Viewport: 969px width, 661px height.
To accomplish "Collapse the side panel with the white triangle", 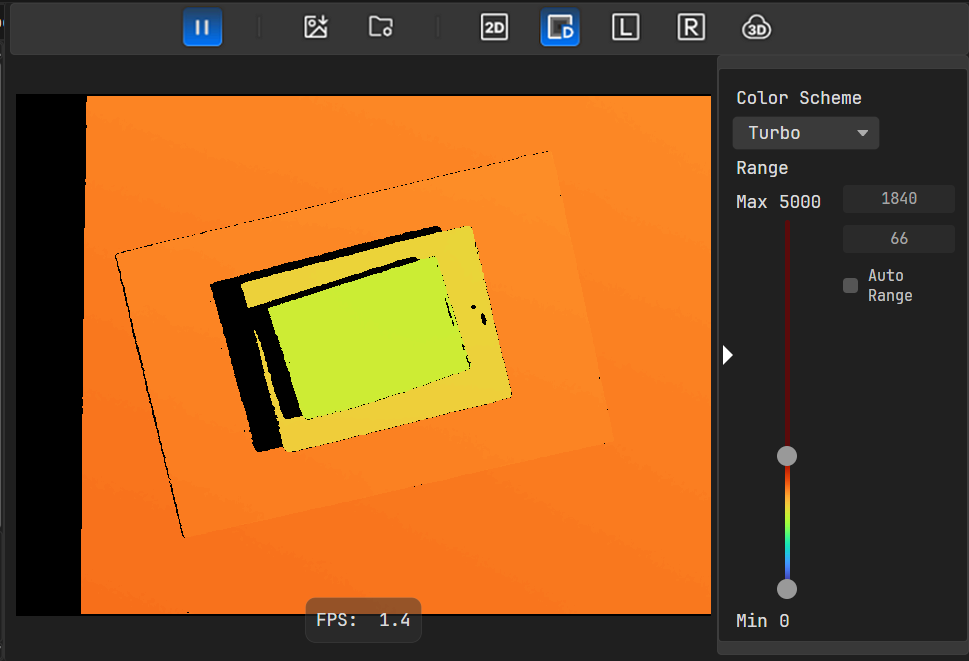I will 728,355.
